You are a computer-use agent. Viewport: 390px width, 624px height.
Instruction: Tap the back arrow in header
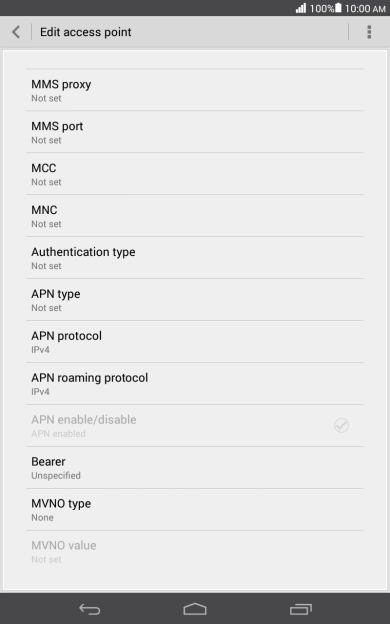pyautogui.click(x=16, y=32)
